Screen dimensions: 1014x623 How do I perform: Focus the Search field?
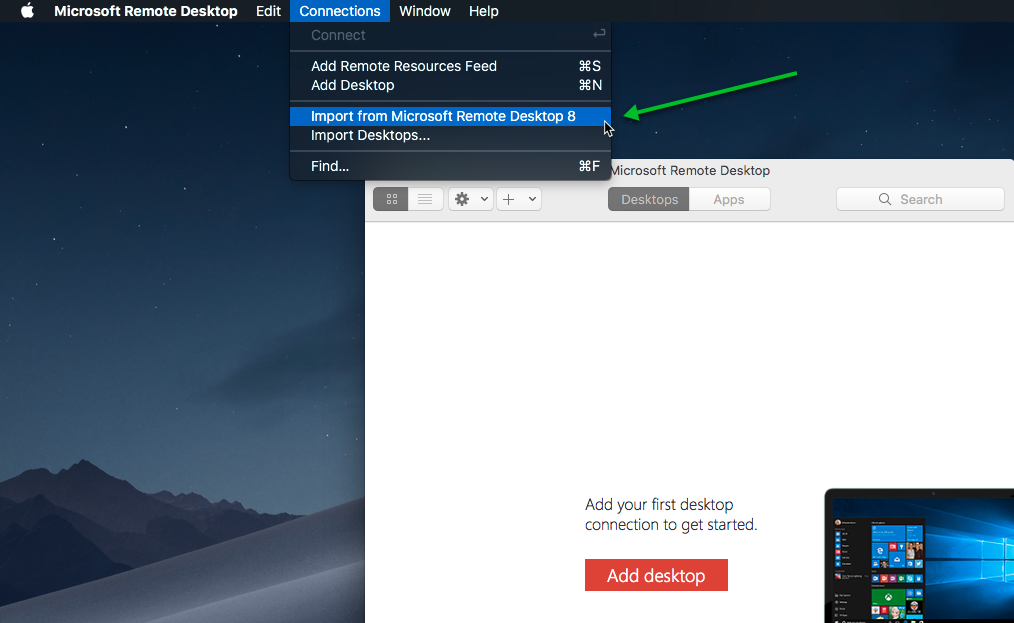[920, 199]
